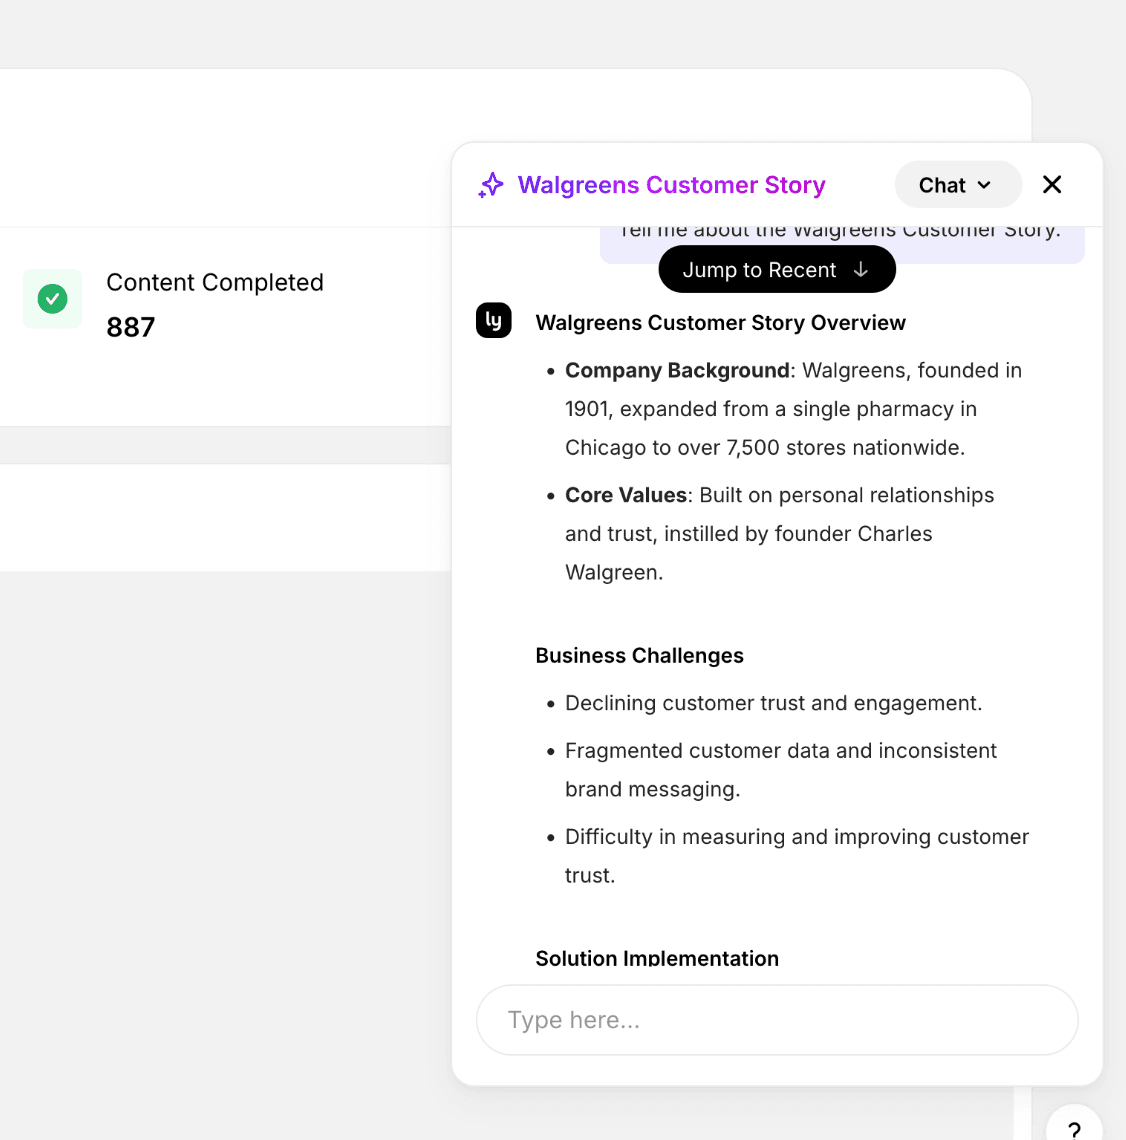Click the Company Background bullet text
1126x1140 pixels.
794,409
